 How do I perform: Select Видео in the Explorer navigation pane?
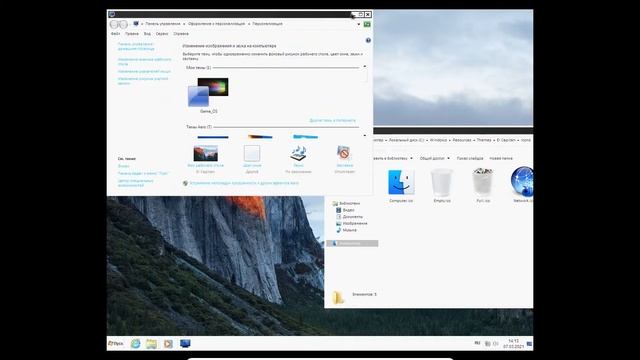(345, 210)
